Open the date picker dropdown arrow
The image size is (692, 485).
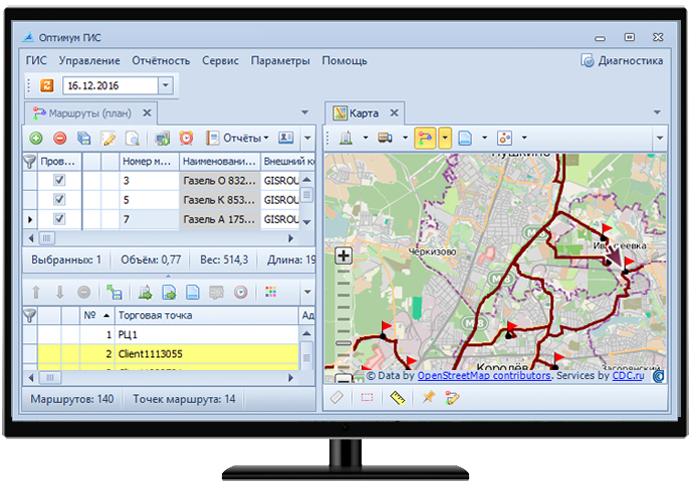point(165,85)
